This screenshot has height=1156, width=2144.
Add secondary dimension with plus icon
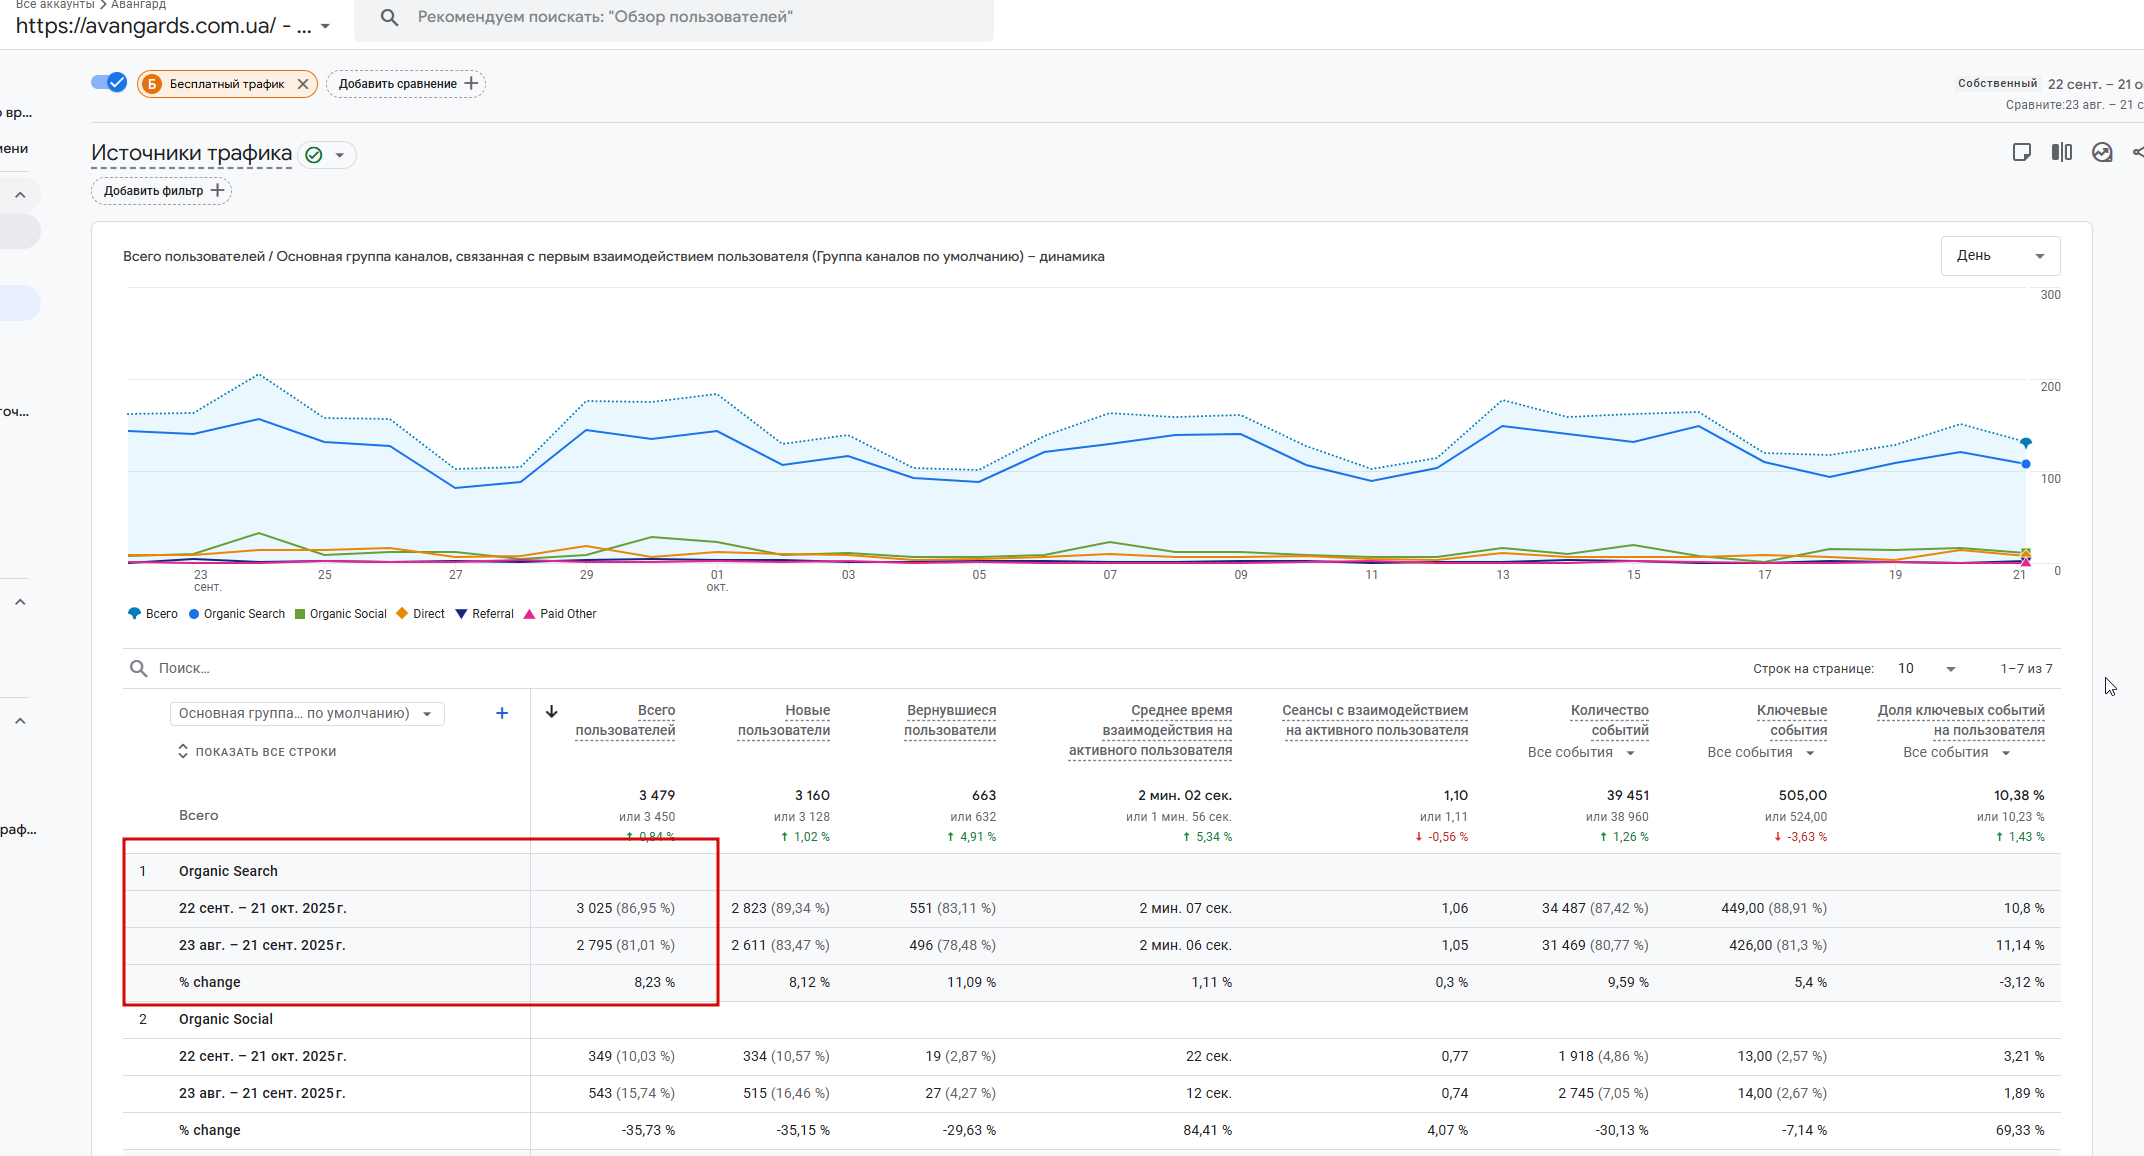tap(502, 713)
